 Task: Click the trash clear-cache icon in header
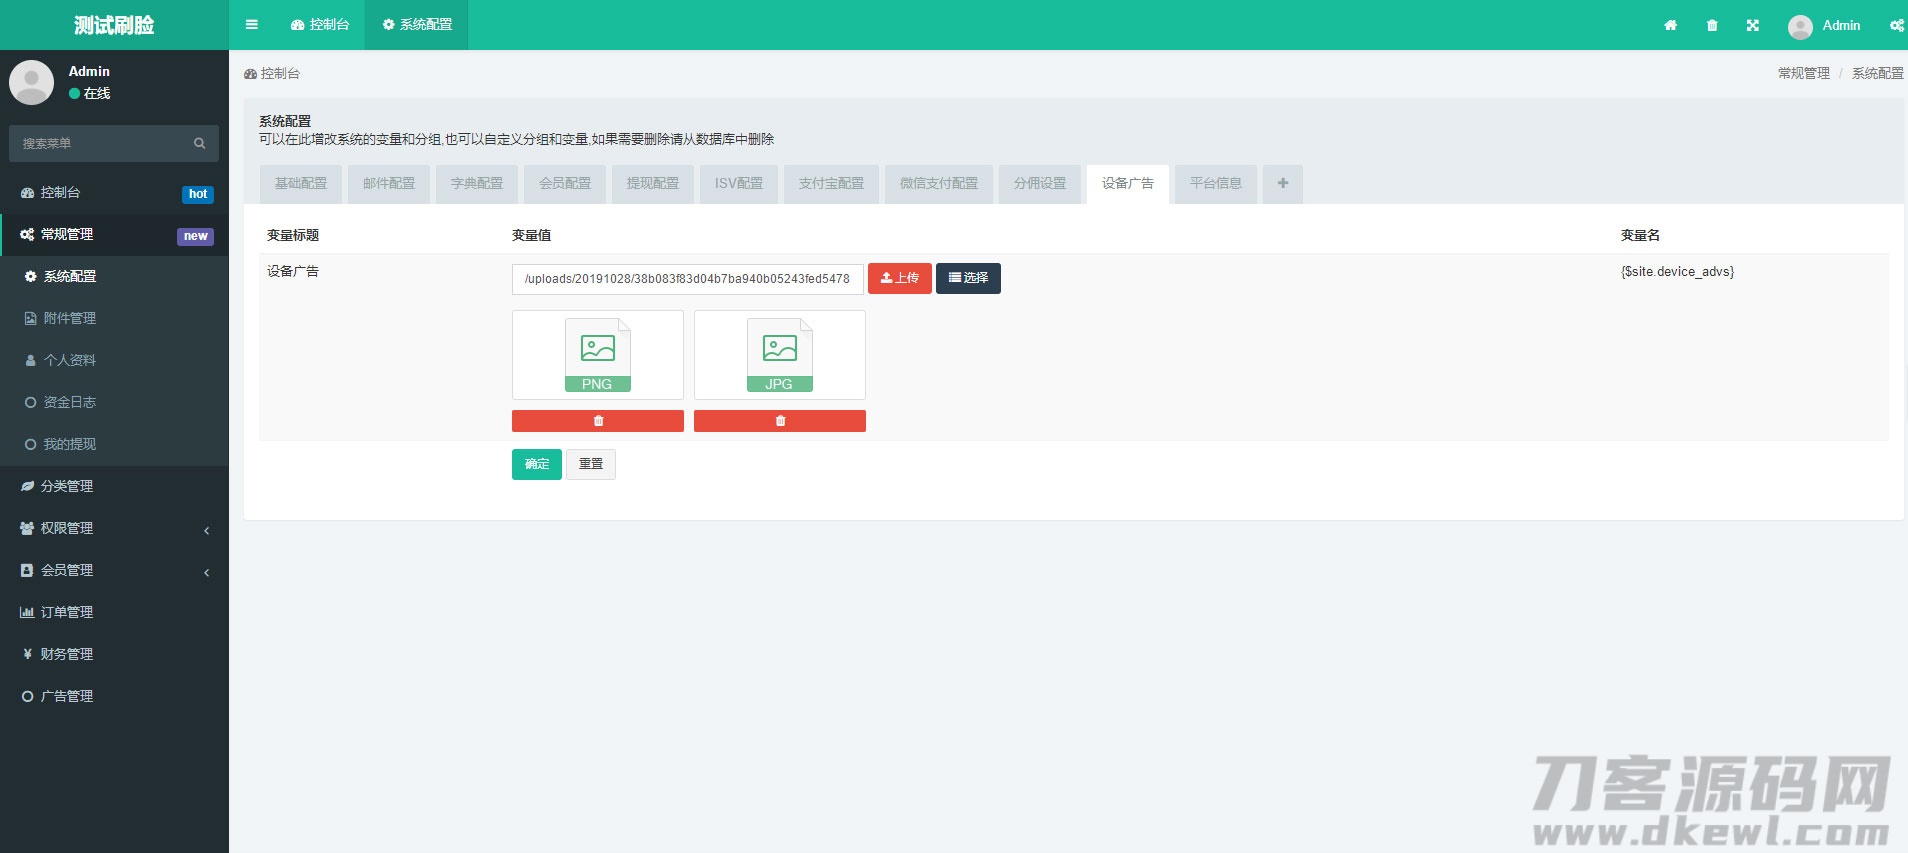(1712, 25)
